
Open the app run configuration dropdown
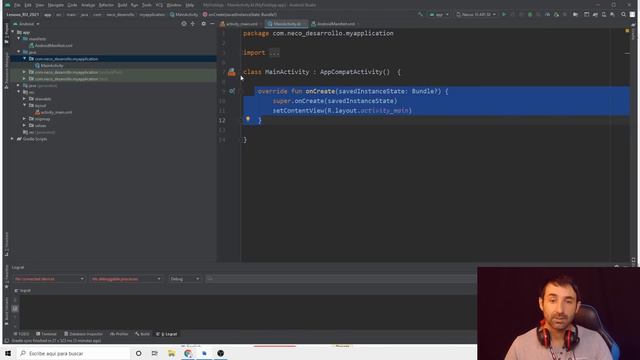[x=439, y=14]
